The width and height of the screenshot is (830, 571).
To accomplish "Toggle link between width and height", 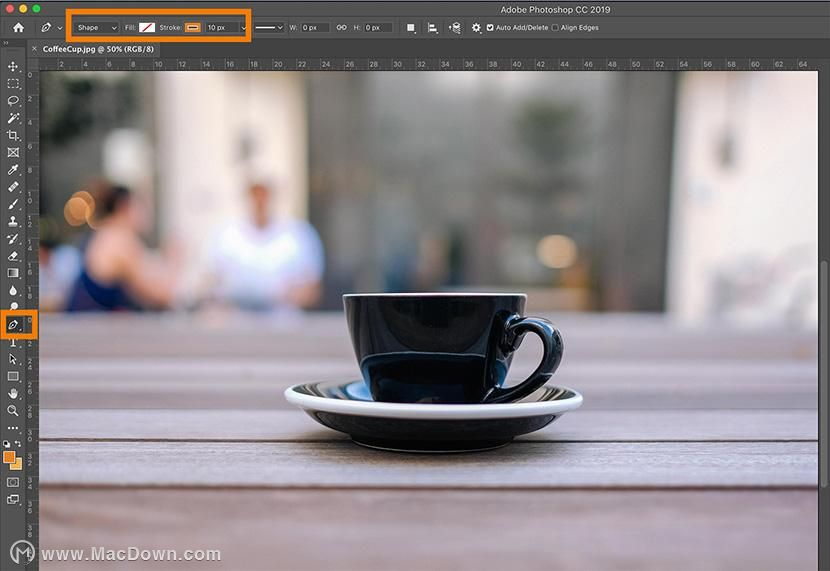I will pyautogui.click(x=341, y=28).
